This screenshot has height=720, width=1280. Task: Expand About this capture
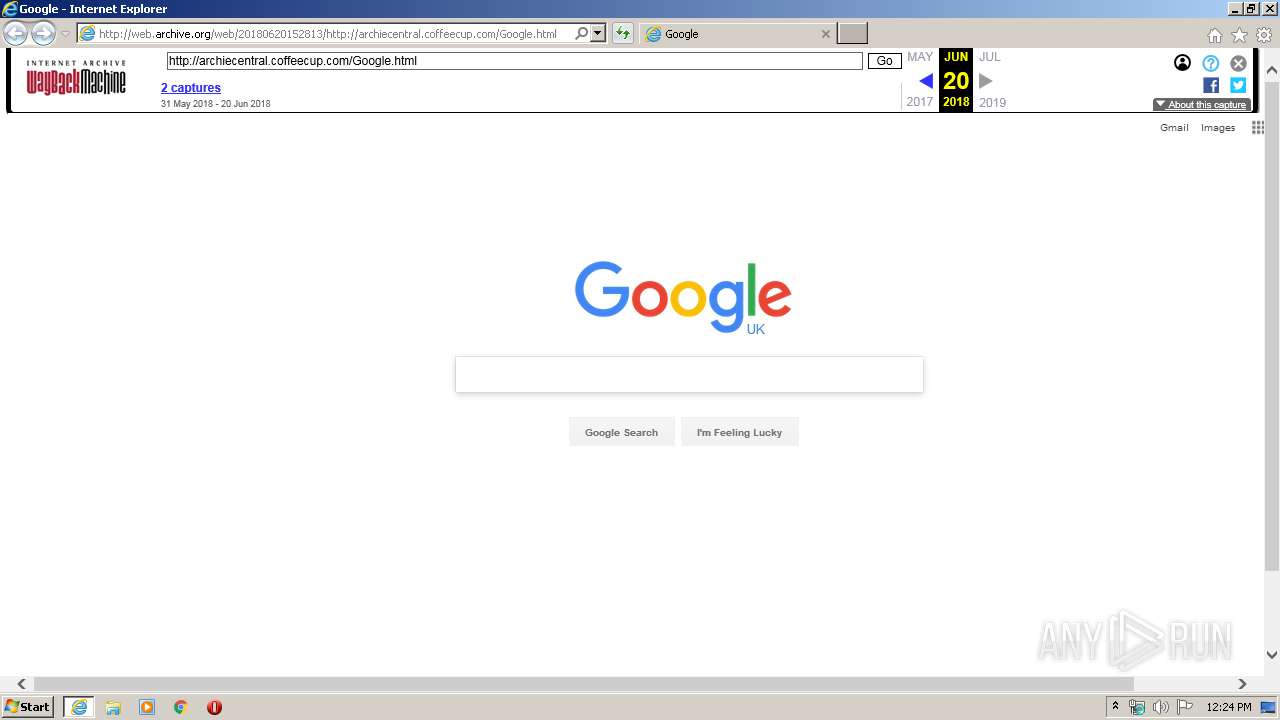(x=1201, y=104)
